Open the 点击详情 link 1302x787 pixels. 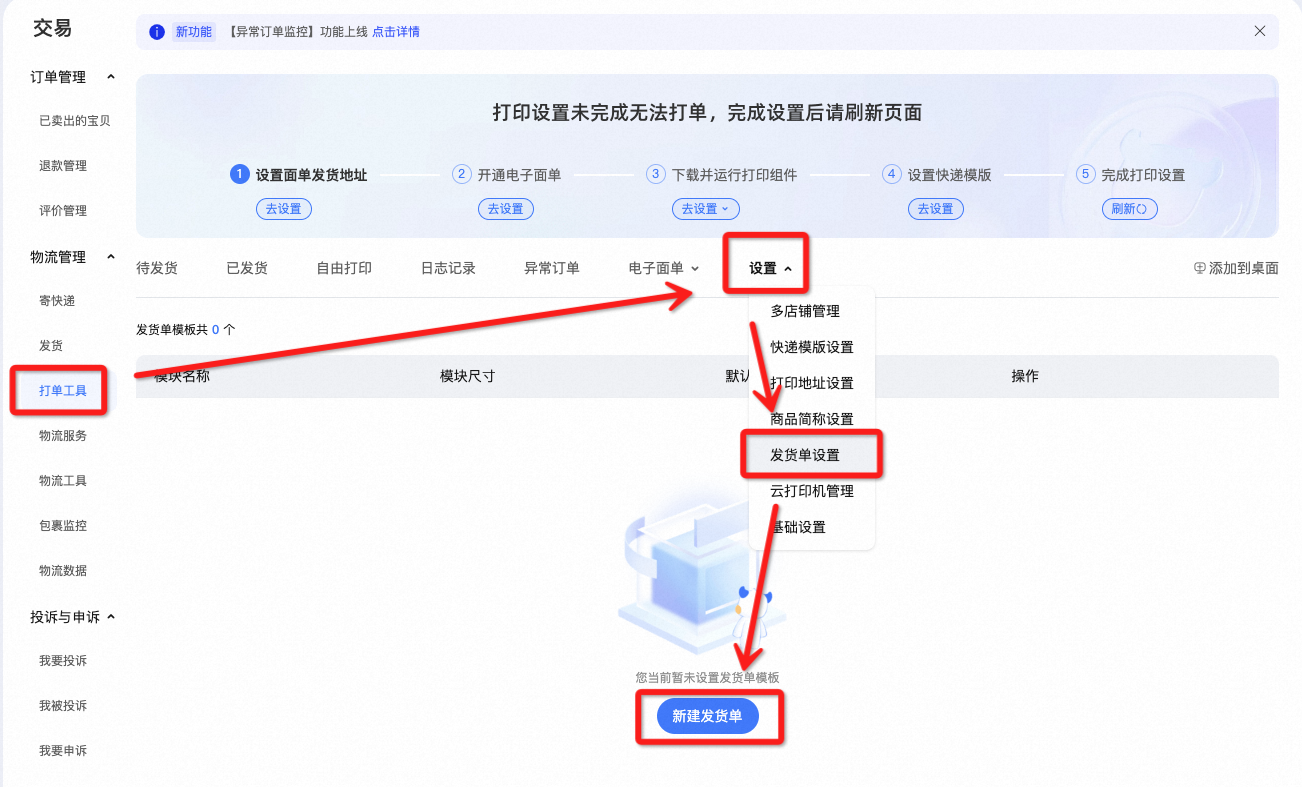click(396, 32)
